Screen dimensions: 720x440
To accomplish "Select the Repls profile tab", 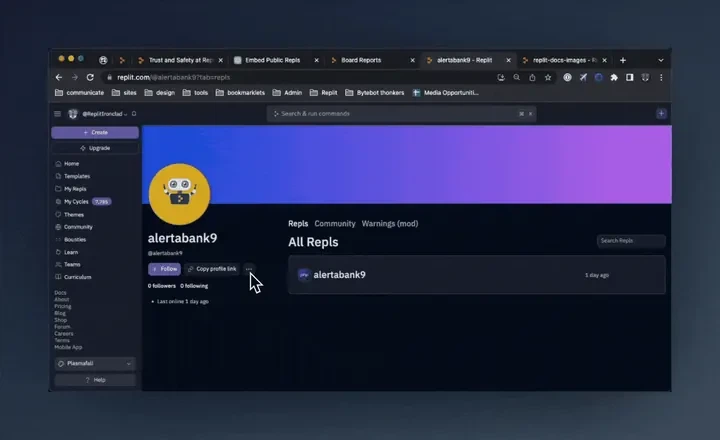I will 298,224.
